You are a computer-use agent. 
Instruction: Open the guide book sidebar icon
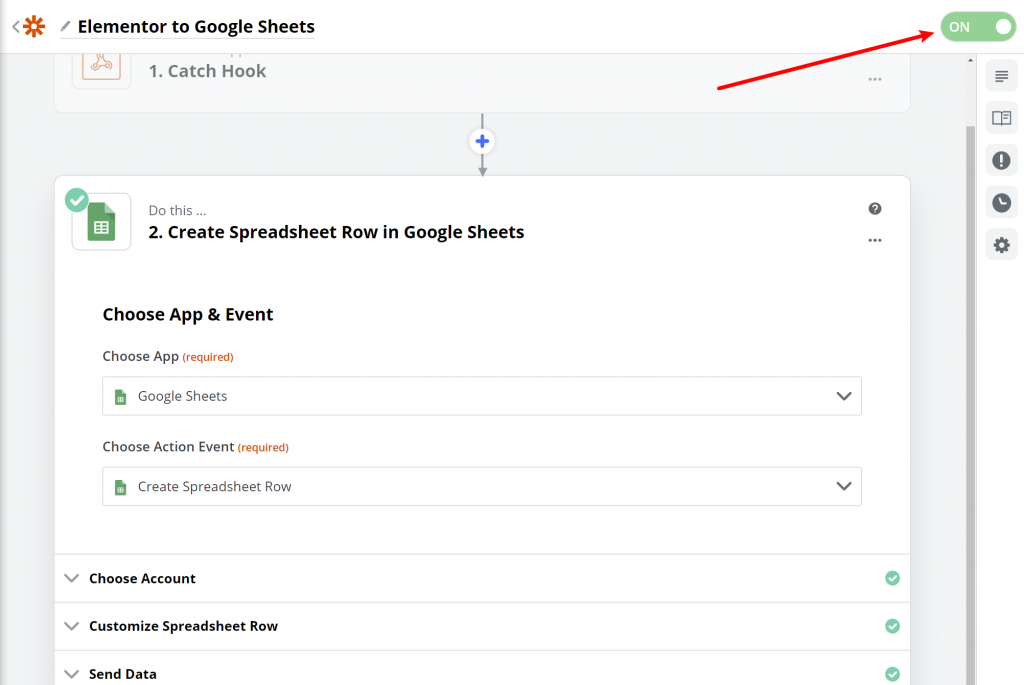tap(1001, 118)
